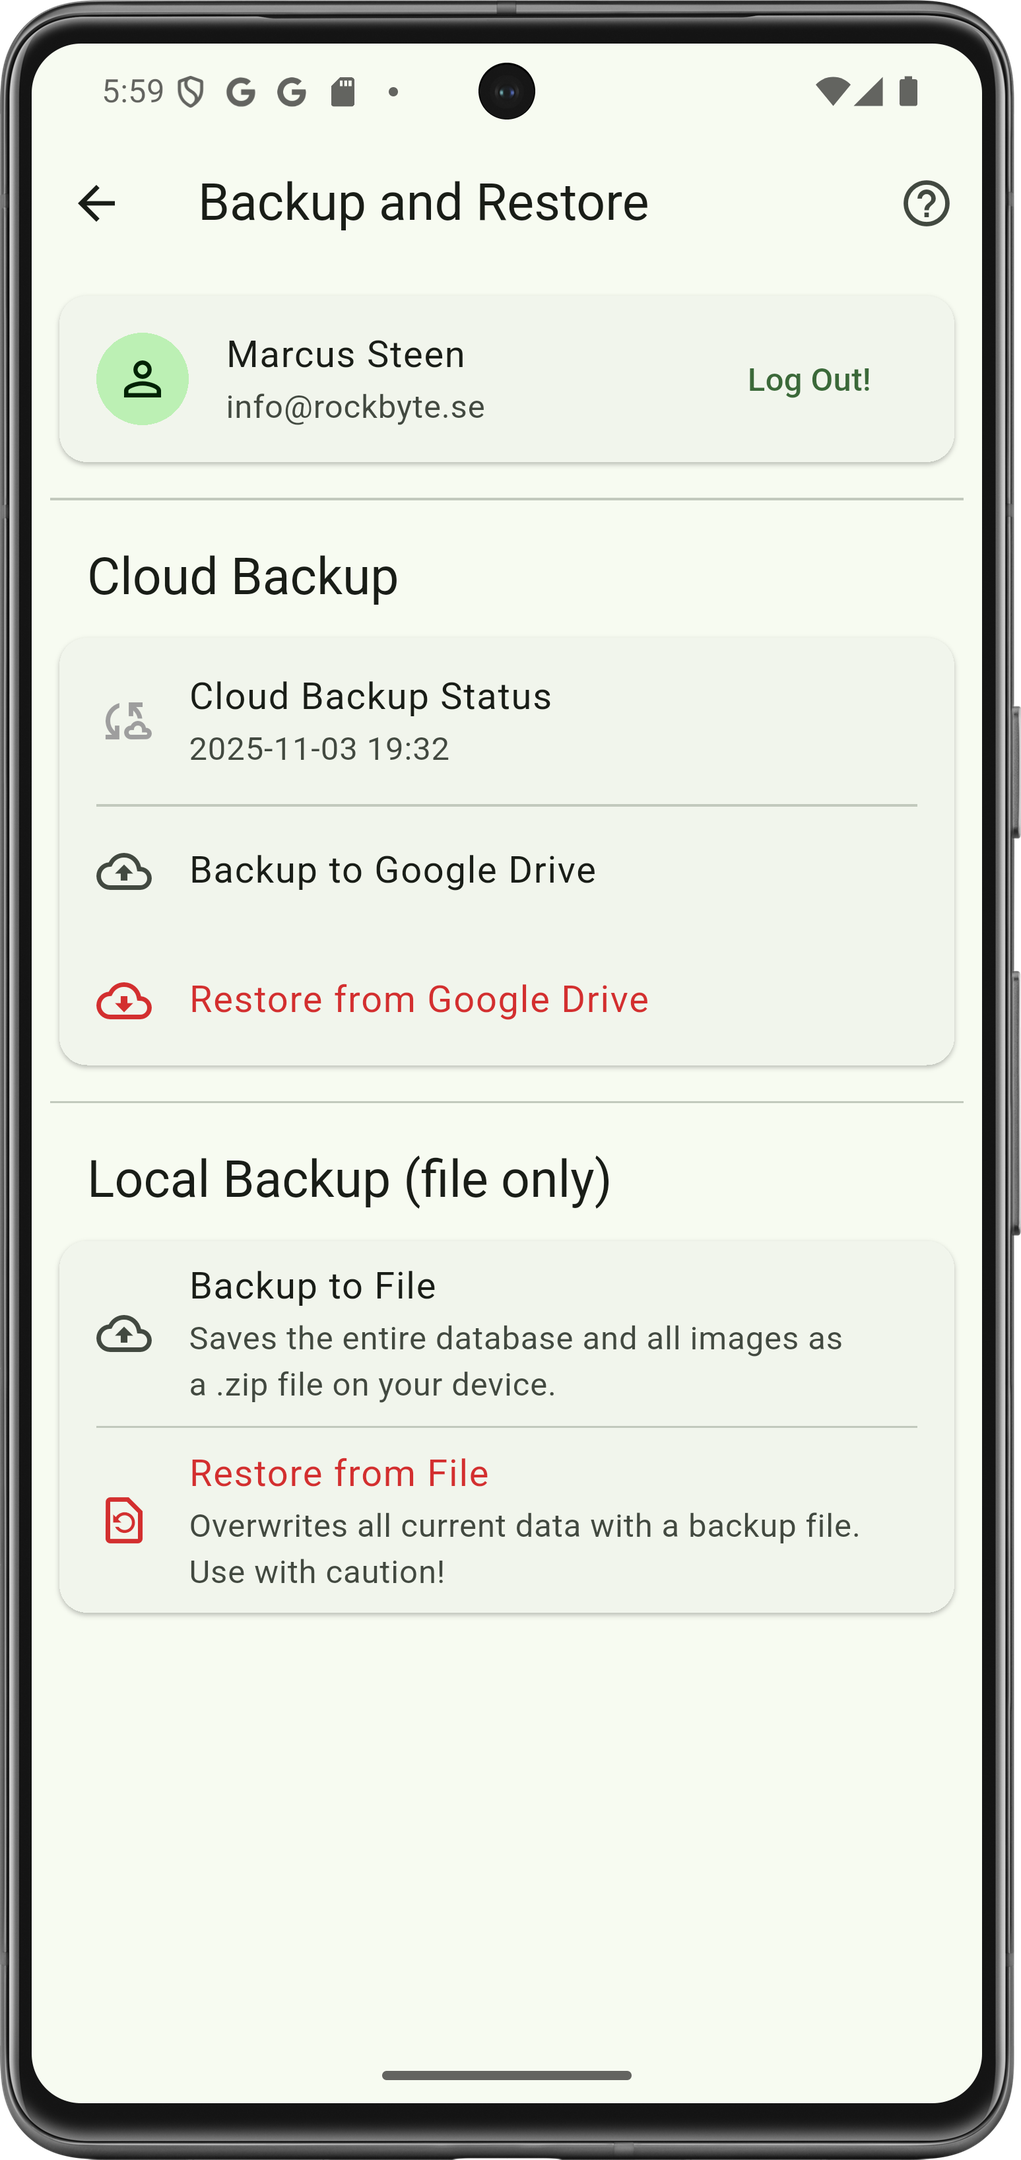Tap the Marcus Steen account name
This screenshot has width=1021, height=2160.
346,355
